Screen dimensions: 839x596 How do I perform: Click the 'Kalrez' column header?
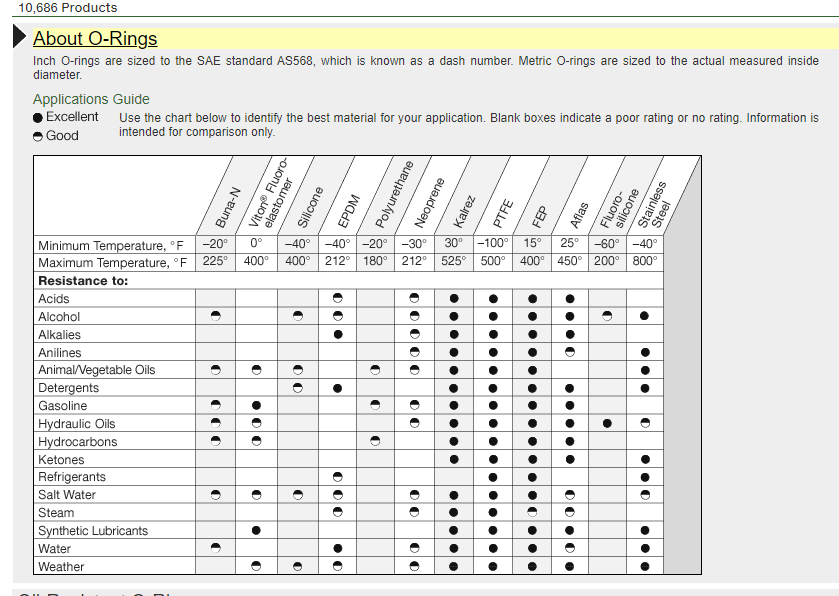(x=464, y=212)
